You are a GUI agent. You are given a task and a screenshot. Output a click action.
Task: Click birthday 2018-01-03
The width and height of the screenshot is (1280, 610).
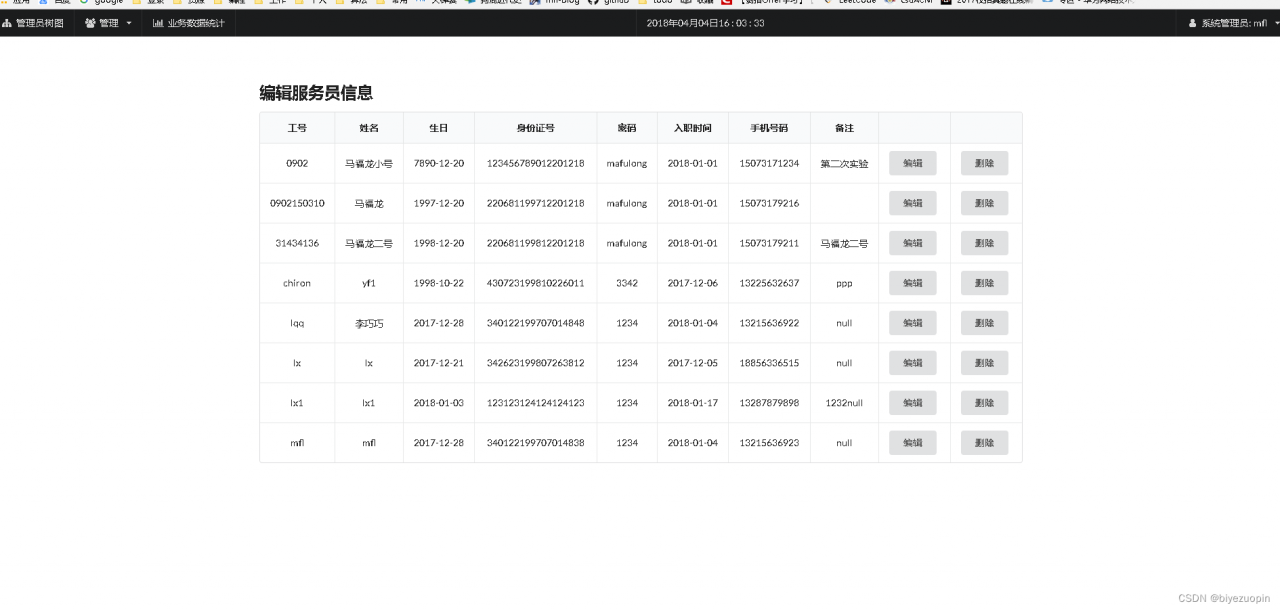coord(439,403)
